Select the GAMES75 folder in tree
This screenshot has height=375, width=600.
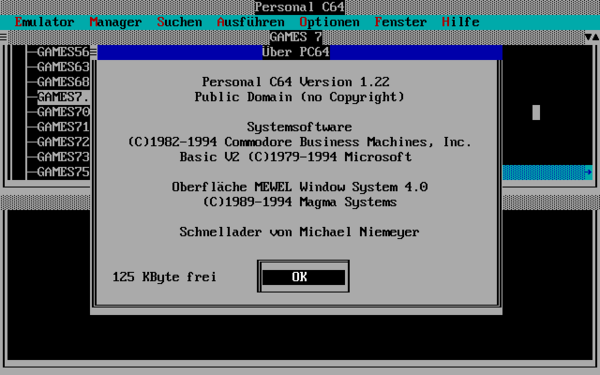pos(63,172)
